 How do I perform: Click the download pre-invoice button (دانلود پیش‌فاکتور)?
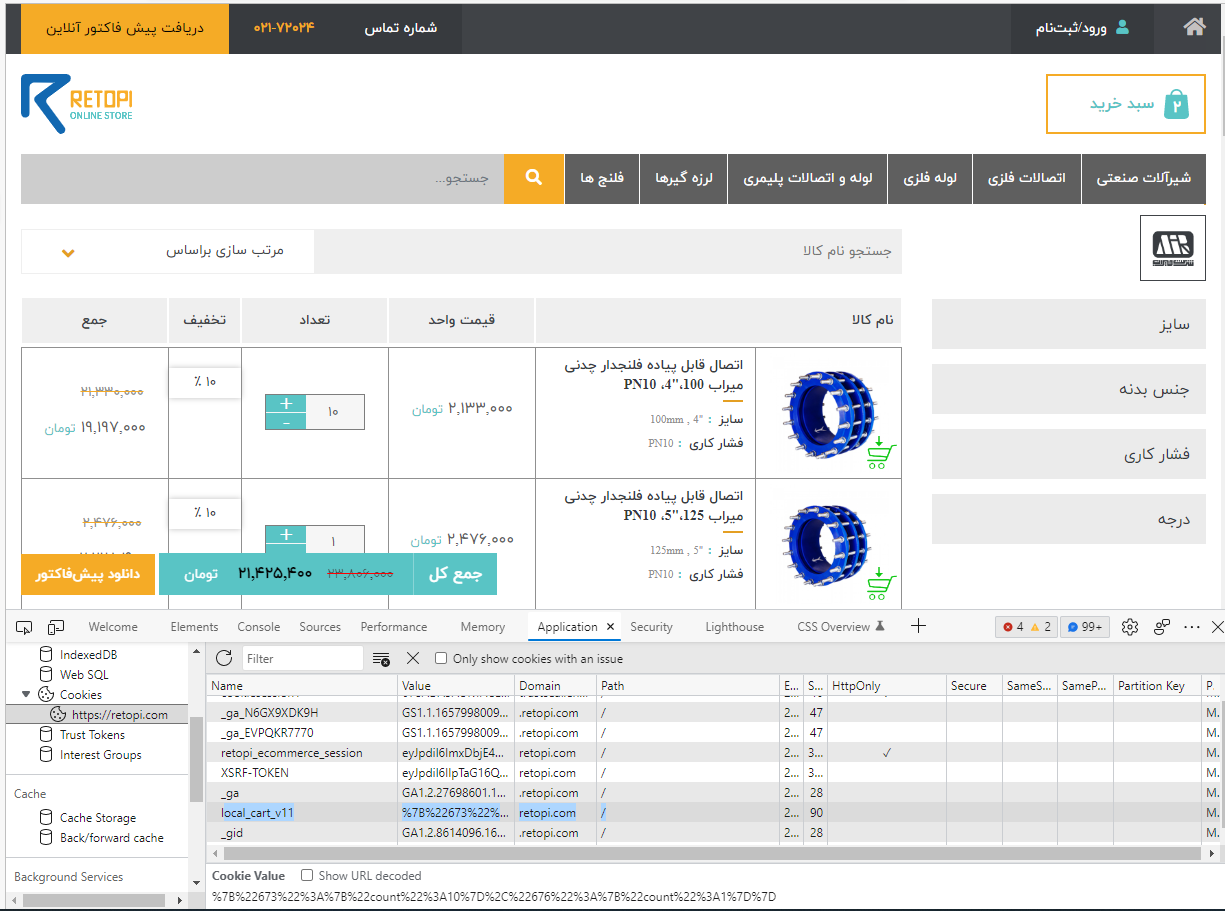coord(88,574)
